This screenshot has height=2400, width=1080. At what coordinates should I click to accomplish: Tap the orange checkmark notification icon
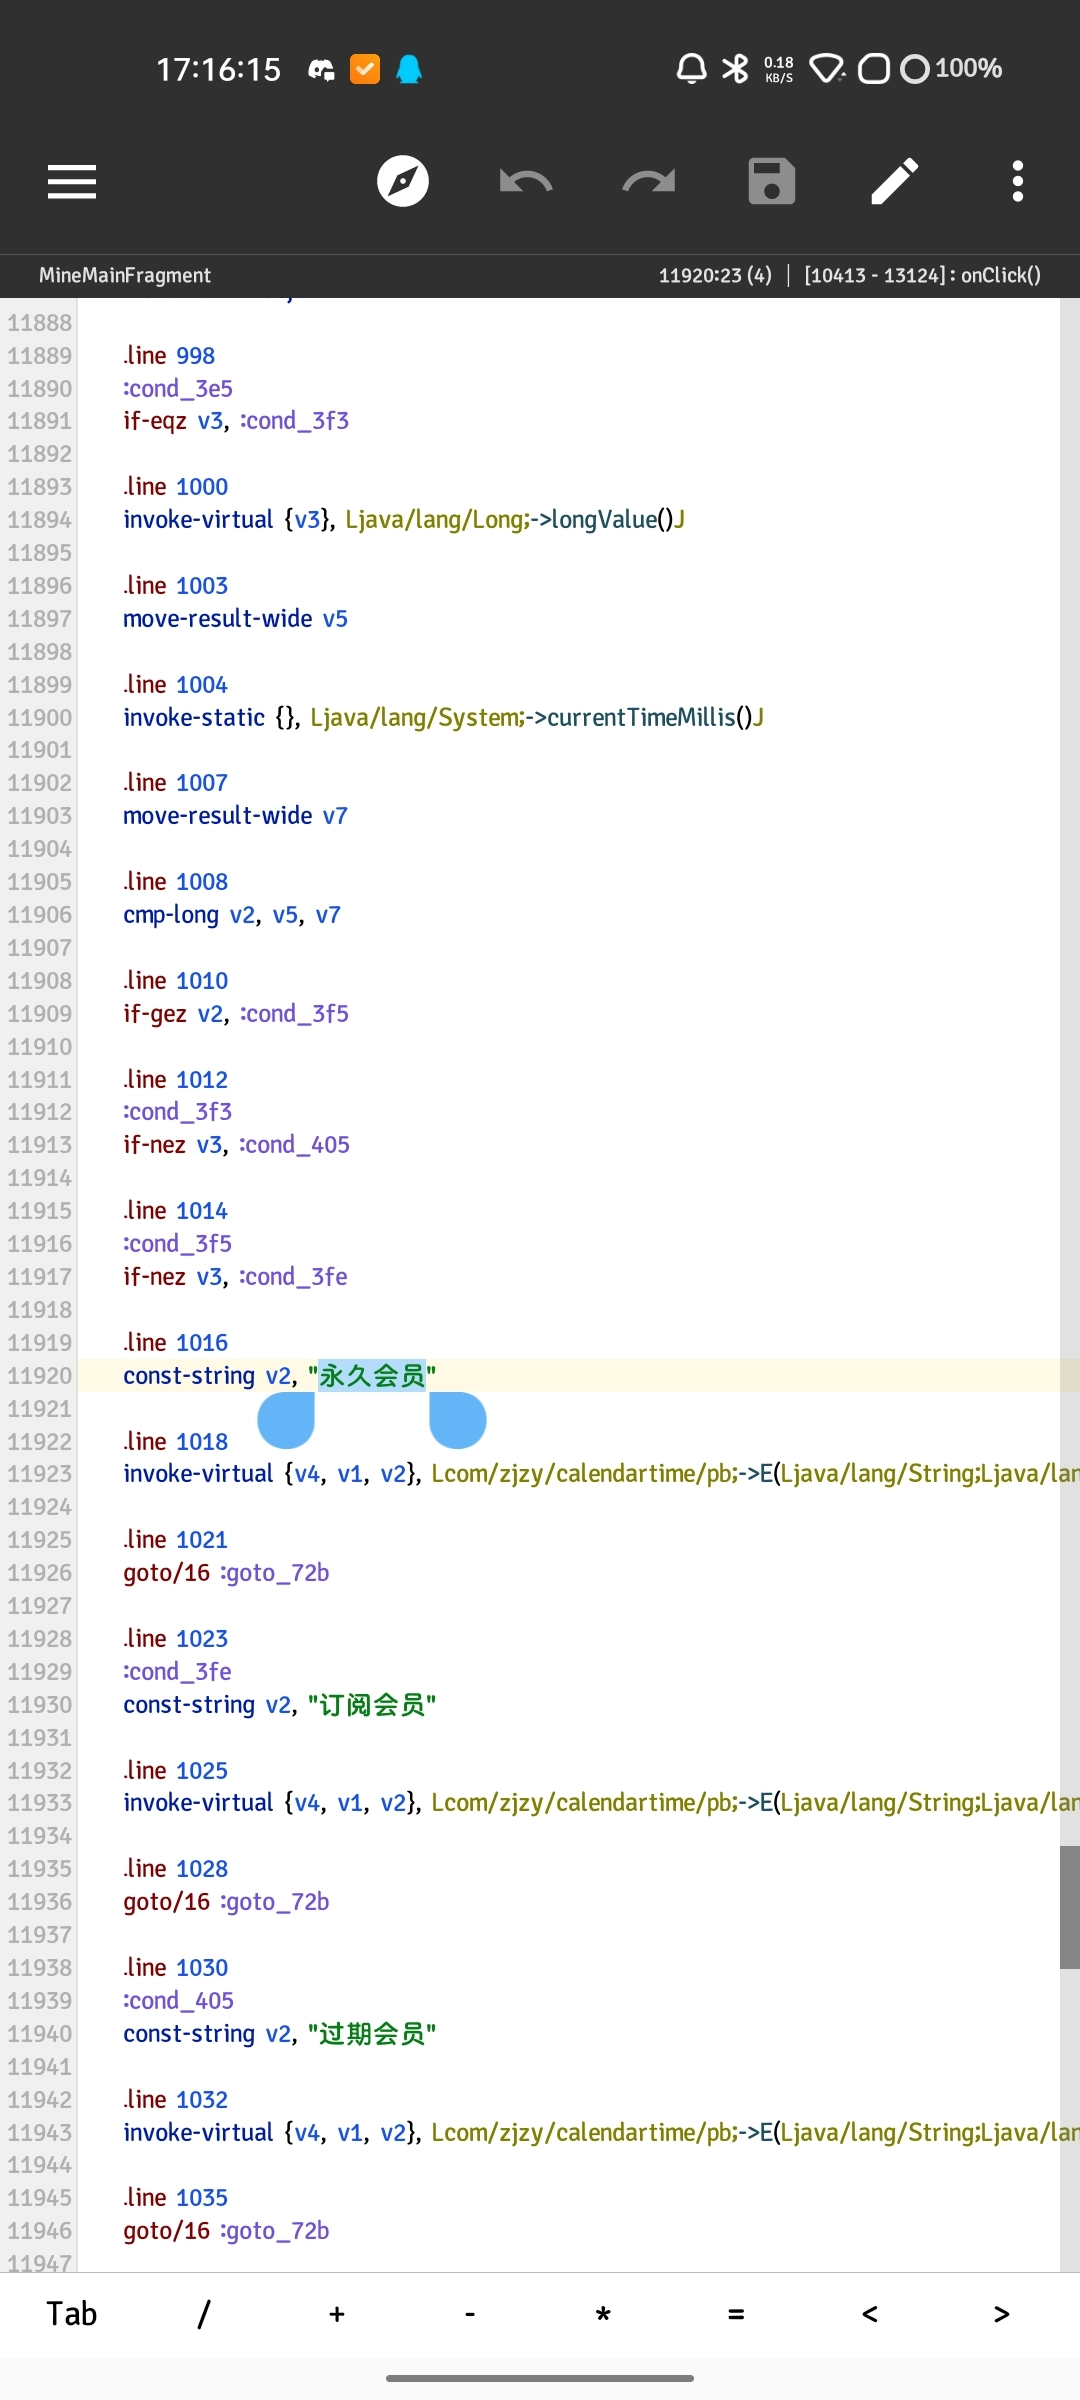[365, 69]
